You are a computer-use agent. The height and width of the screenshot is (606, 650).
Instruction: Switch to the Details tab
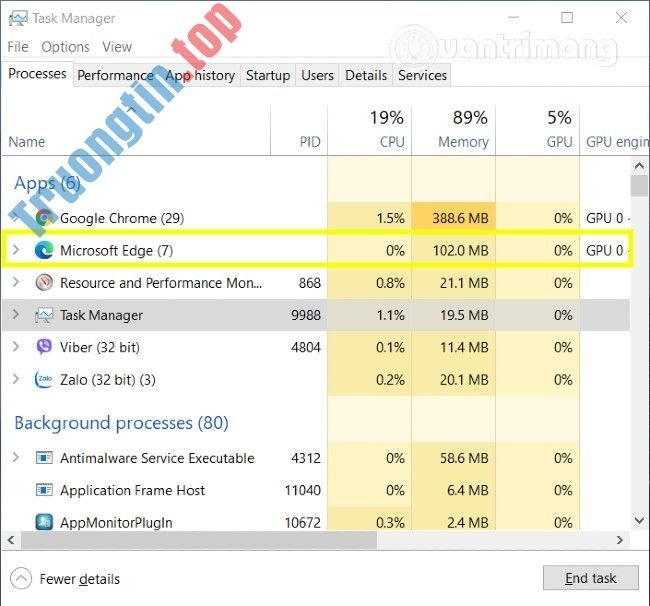366,75
